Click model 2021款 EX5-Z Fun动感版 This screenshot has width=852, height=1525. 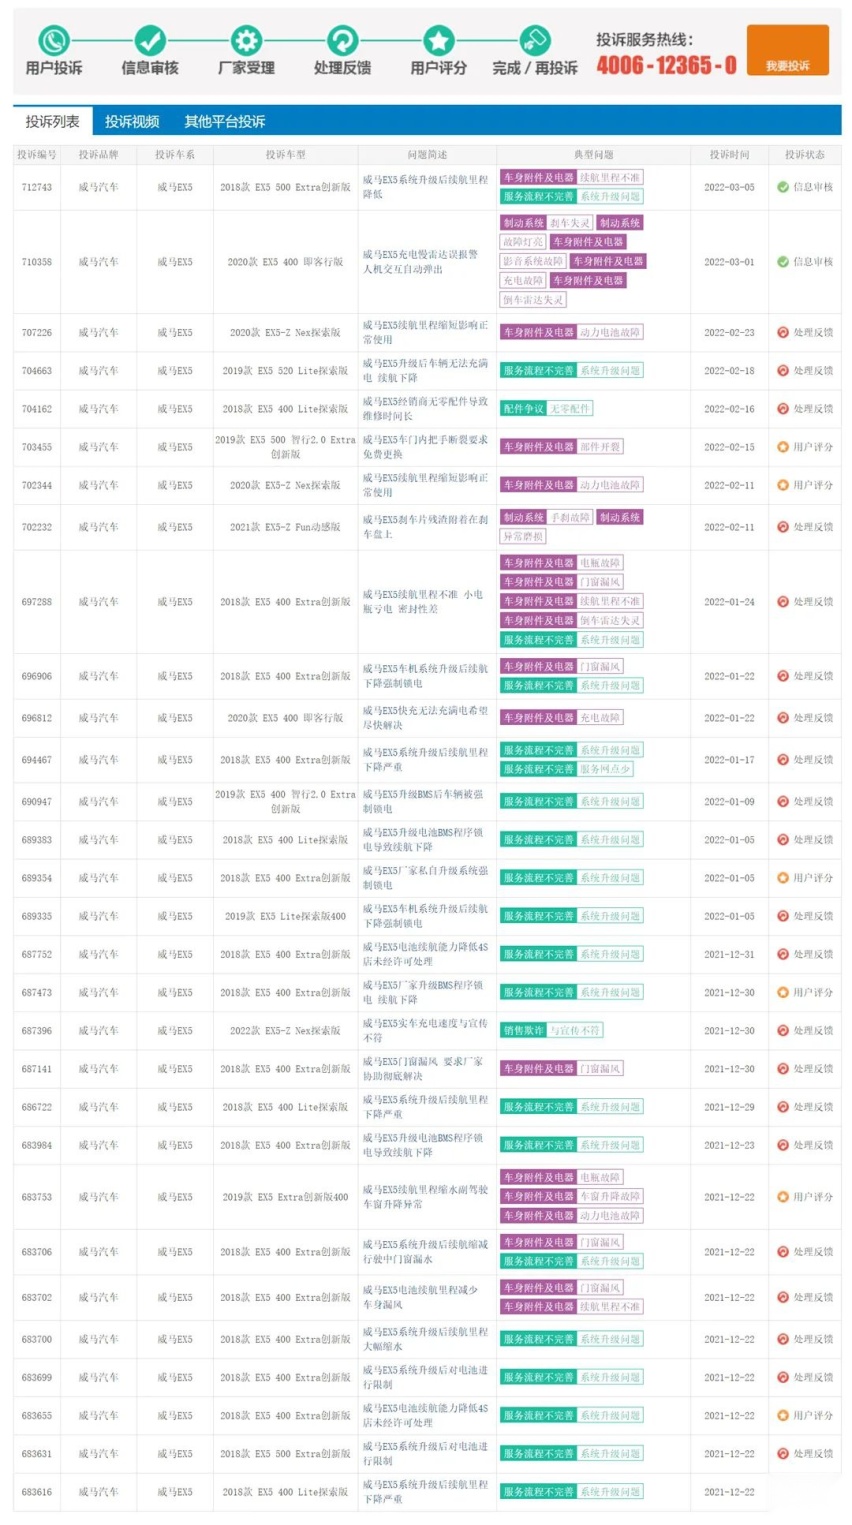[286, 527]
